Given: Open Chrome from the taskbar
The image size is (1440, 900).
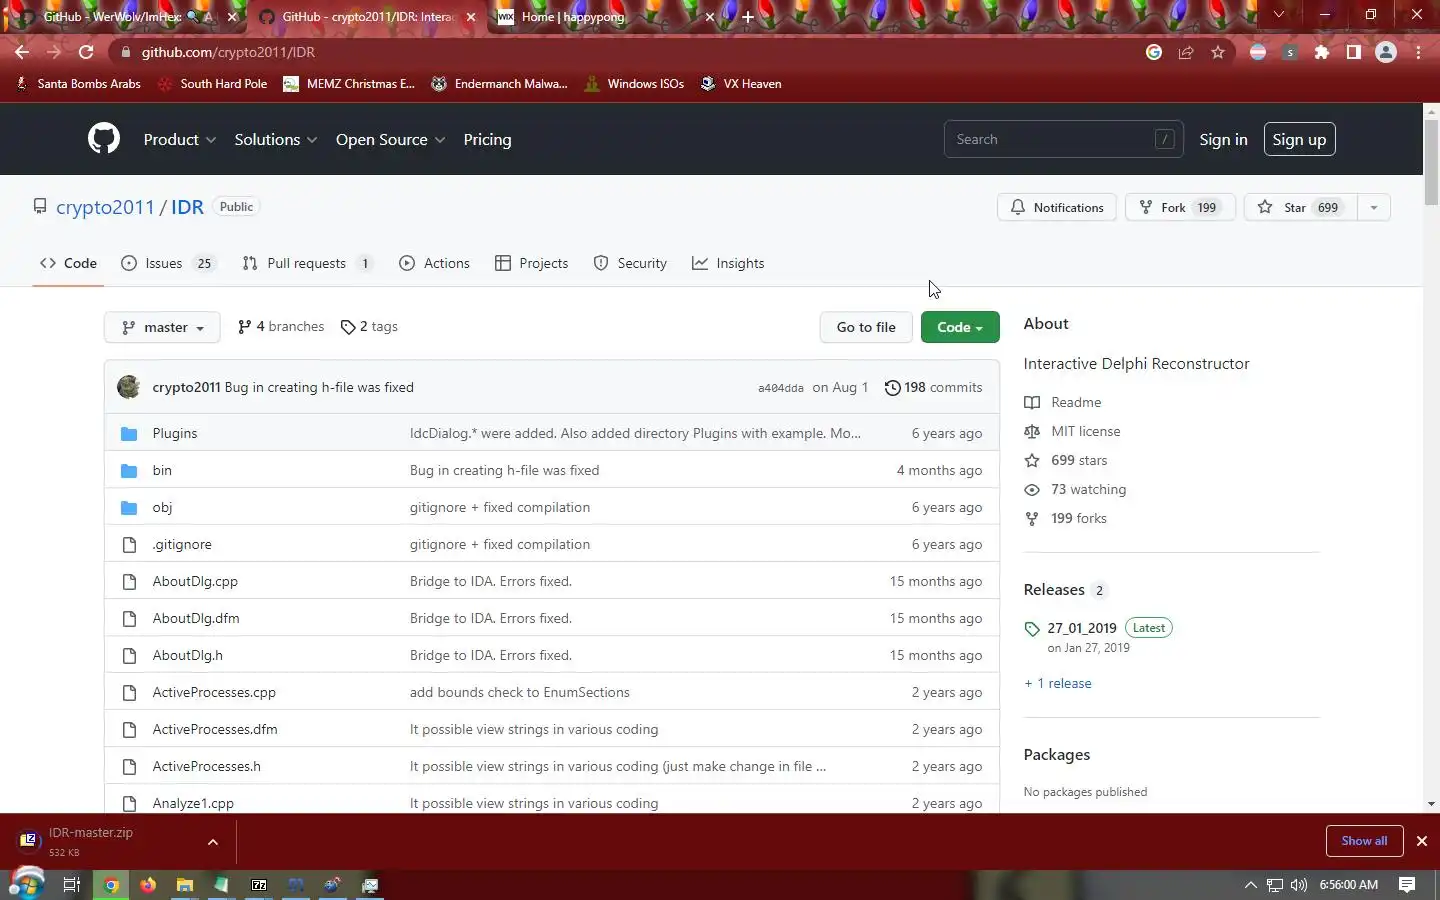Looking at the screenshot, I should 111,885.
